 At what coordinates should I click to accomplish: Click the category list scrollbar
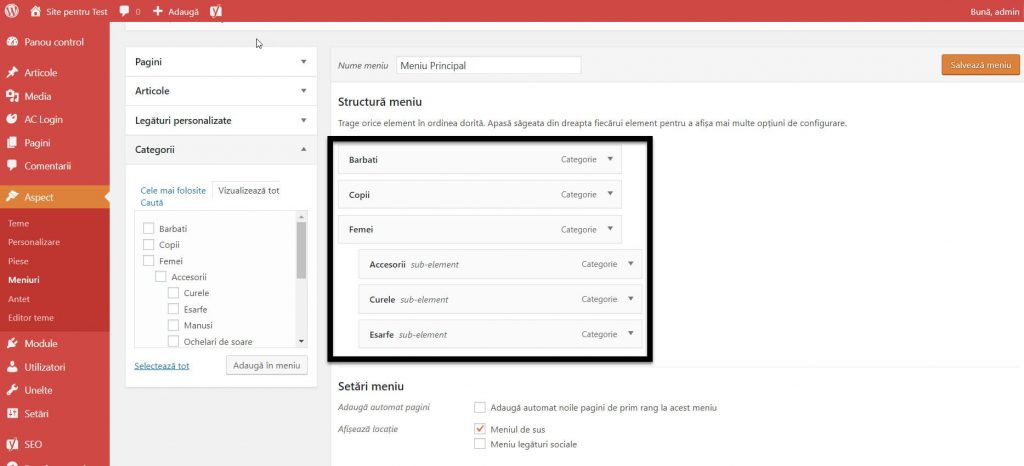tap(301, 250)
